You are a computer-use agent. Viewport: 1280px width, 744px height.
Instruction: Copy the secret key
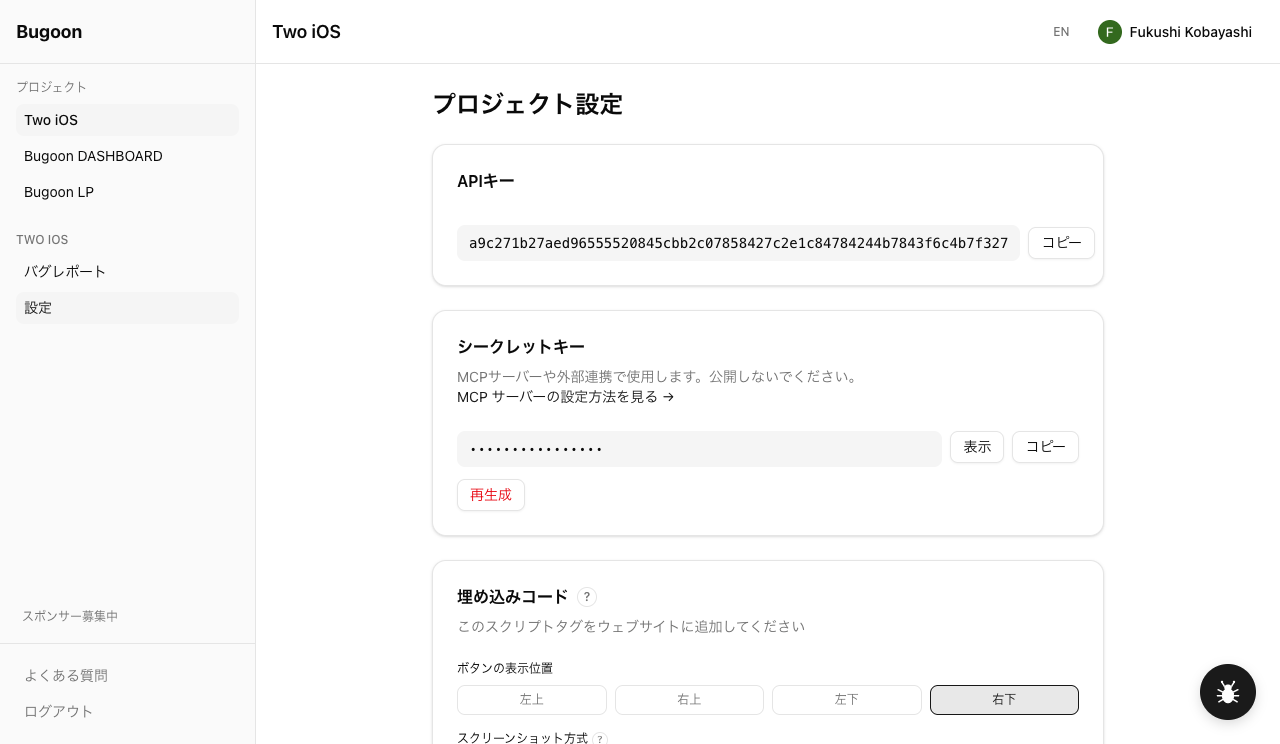coord(1045,447)
